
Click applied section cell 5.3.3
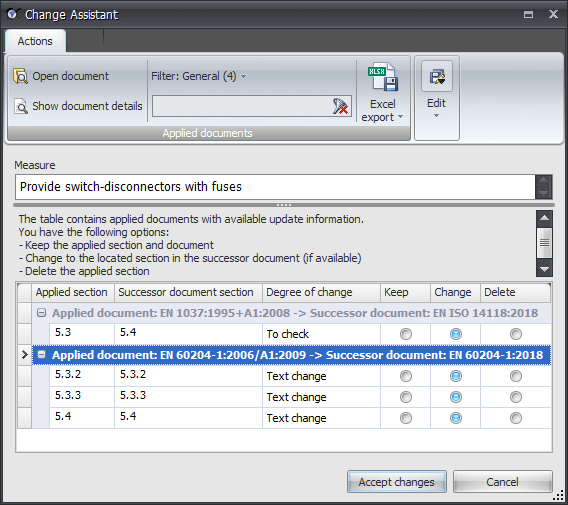[82, 397]
